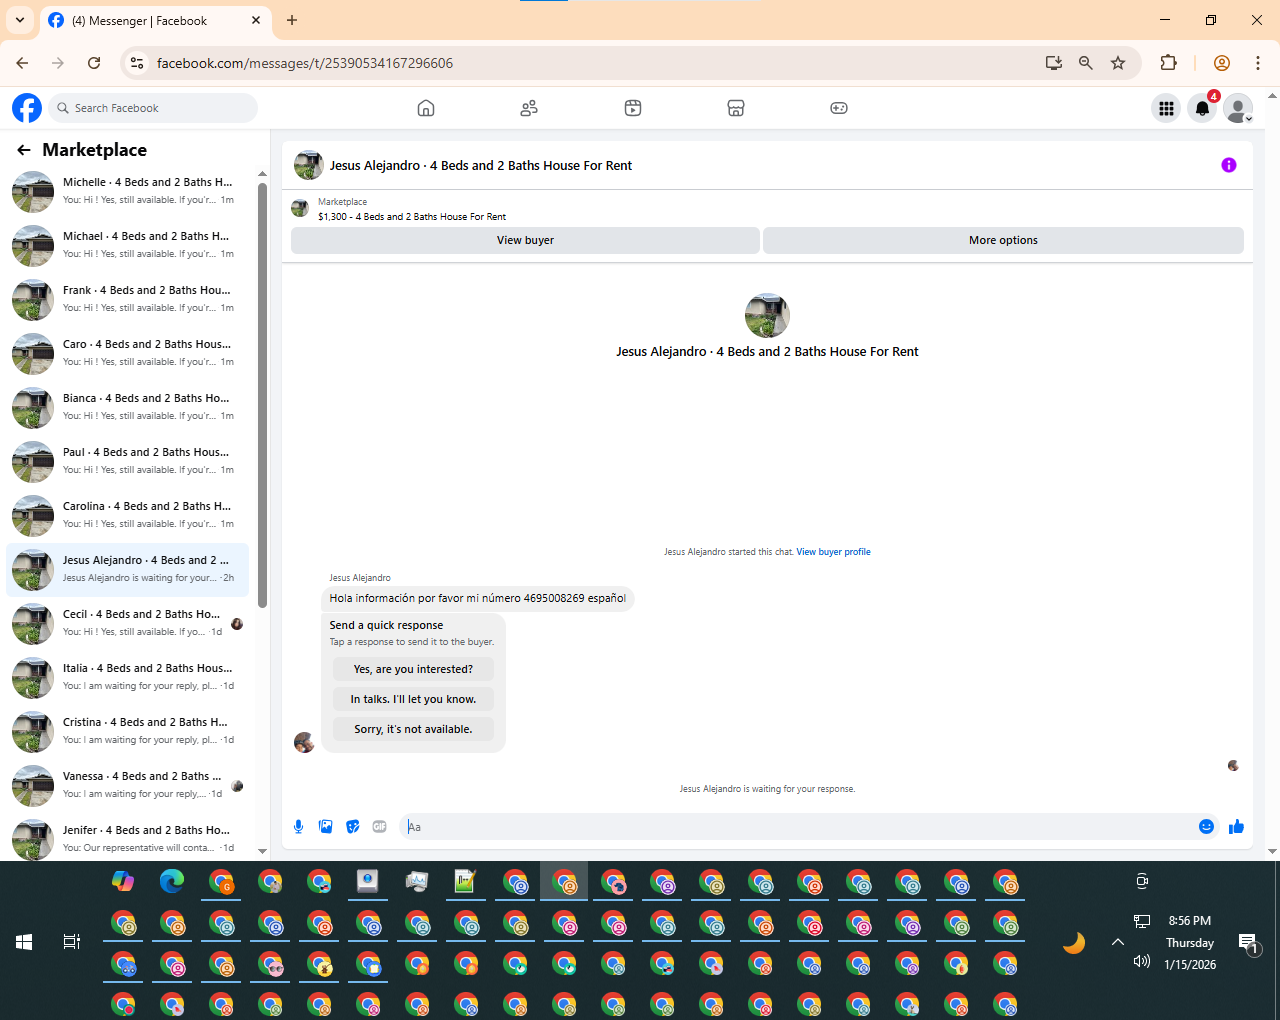Show hidden system tray icons chevron

point(1118,941)
